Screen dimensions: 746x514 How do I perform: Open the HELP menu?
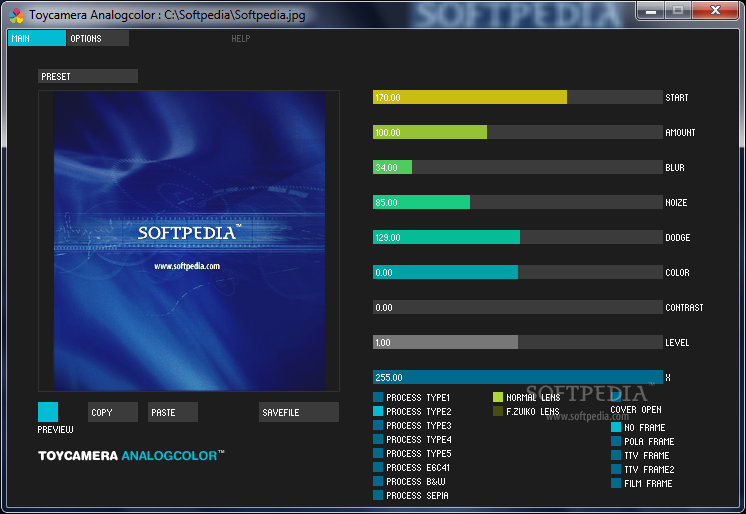(x=241, y=39)
